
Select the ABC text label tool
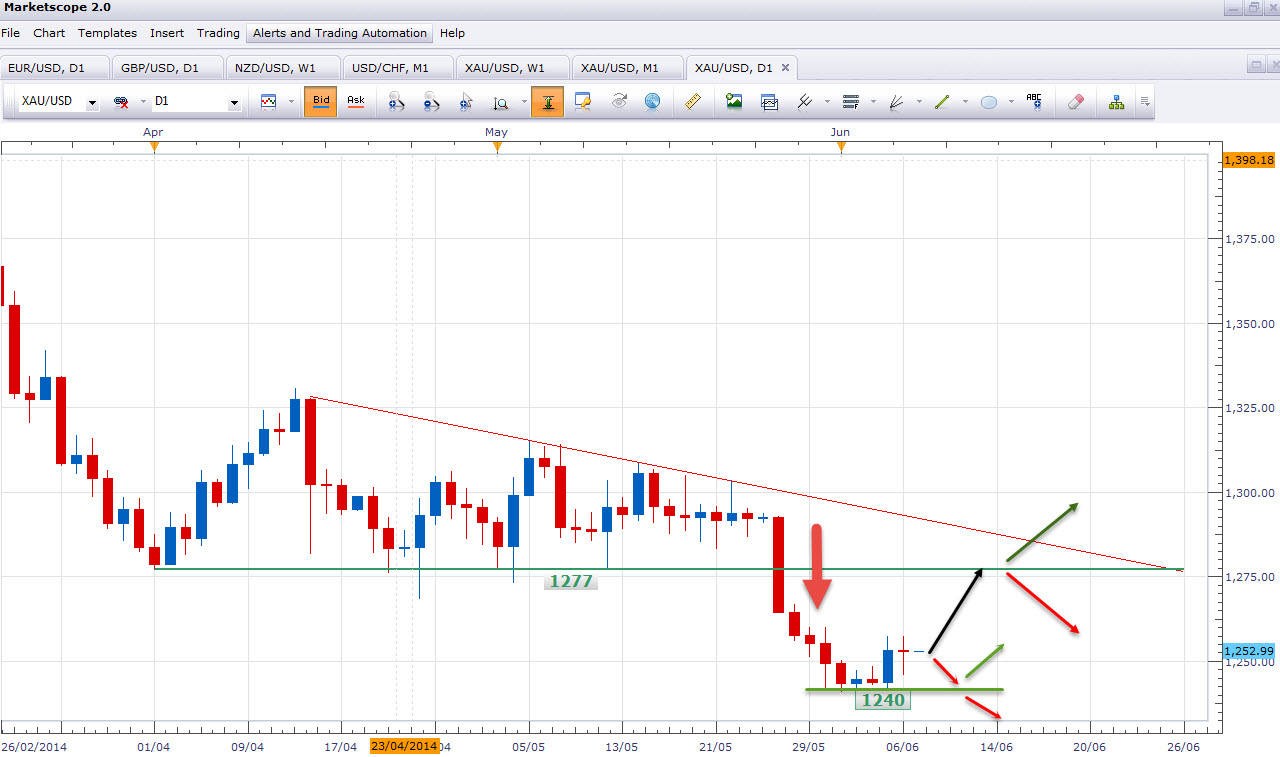tap(1034, 101)
